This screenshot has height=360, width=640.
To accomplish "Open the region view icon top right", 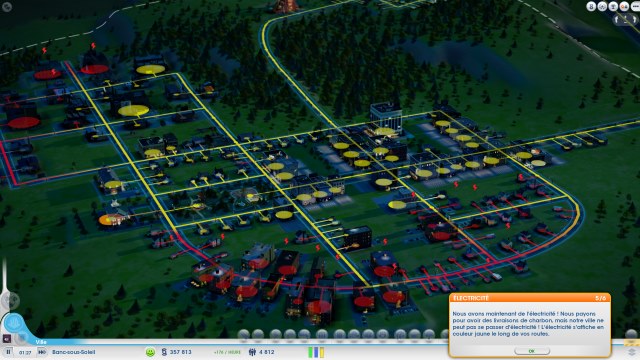I will tap(602, 6).
